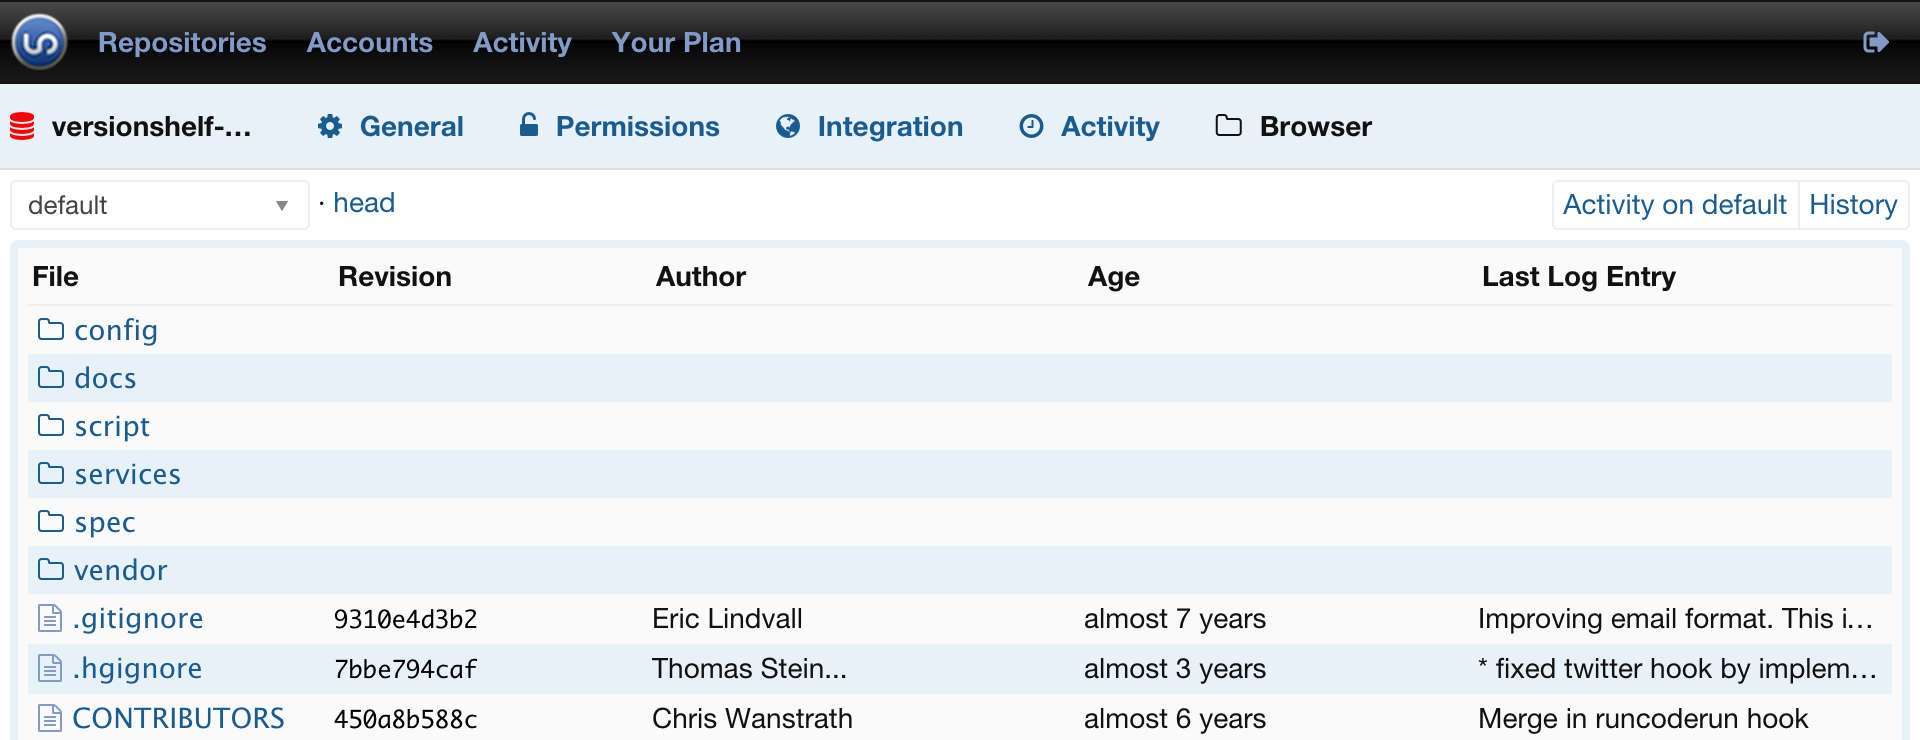Click the red repository database icon
The height and width of the screenshot is (740, 1920).
tap(22, 127)
